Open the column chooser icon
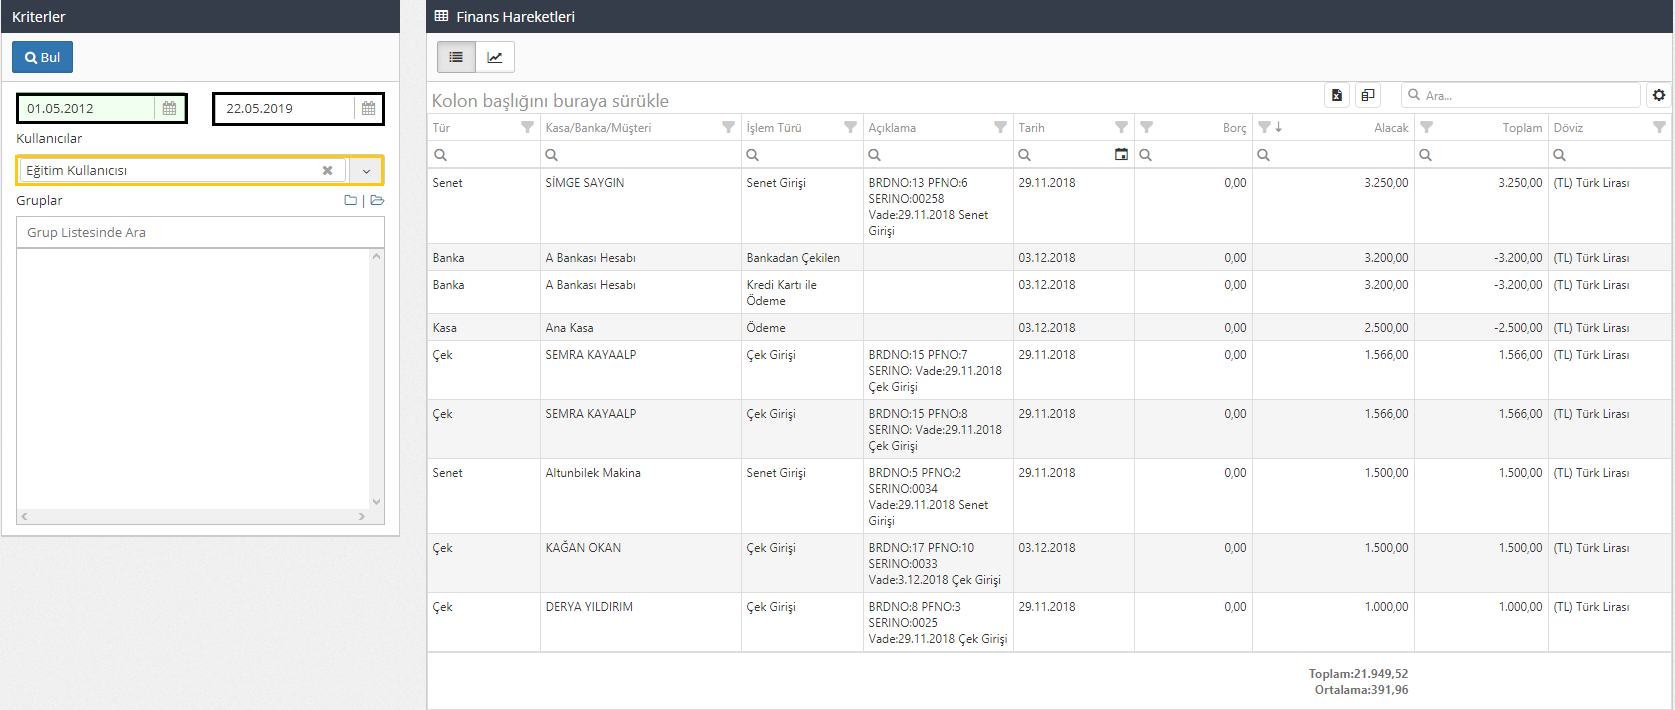Image resolution: width=1675 pixels, height=710 pixels. tap(1368, 95)
